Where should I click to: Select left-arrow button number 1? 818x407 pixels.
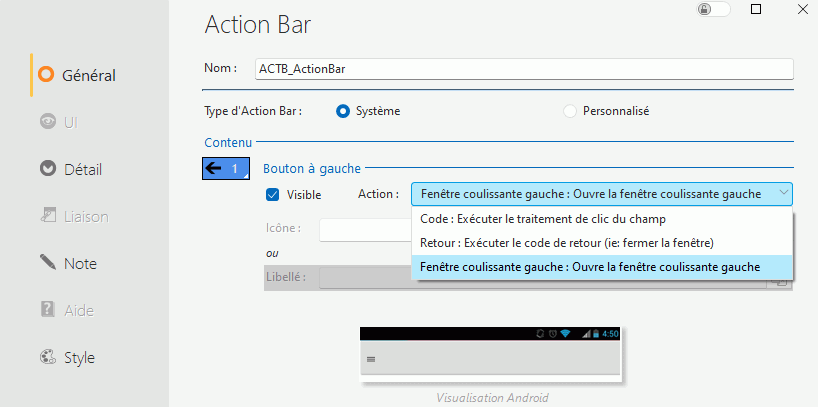coord(223,169)
